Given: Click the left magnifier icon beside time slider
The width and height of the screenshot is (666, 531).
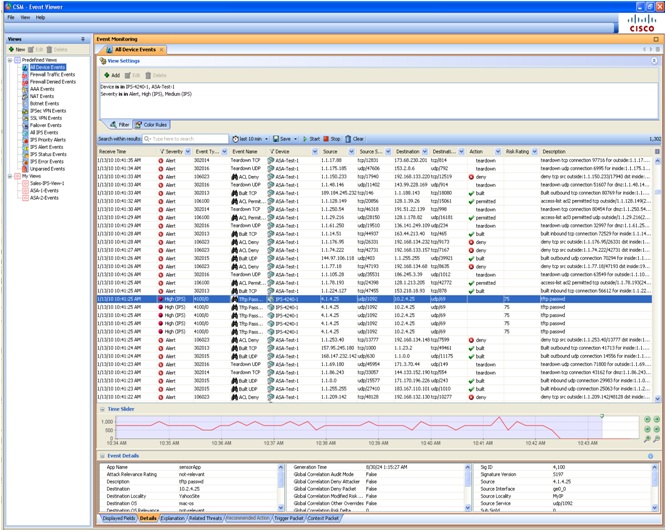Looking at the screenshot, I should (x=647, y=439).
